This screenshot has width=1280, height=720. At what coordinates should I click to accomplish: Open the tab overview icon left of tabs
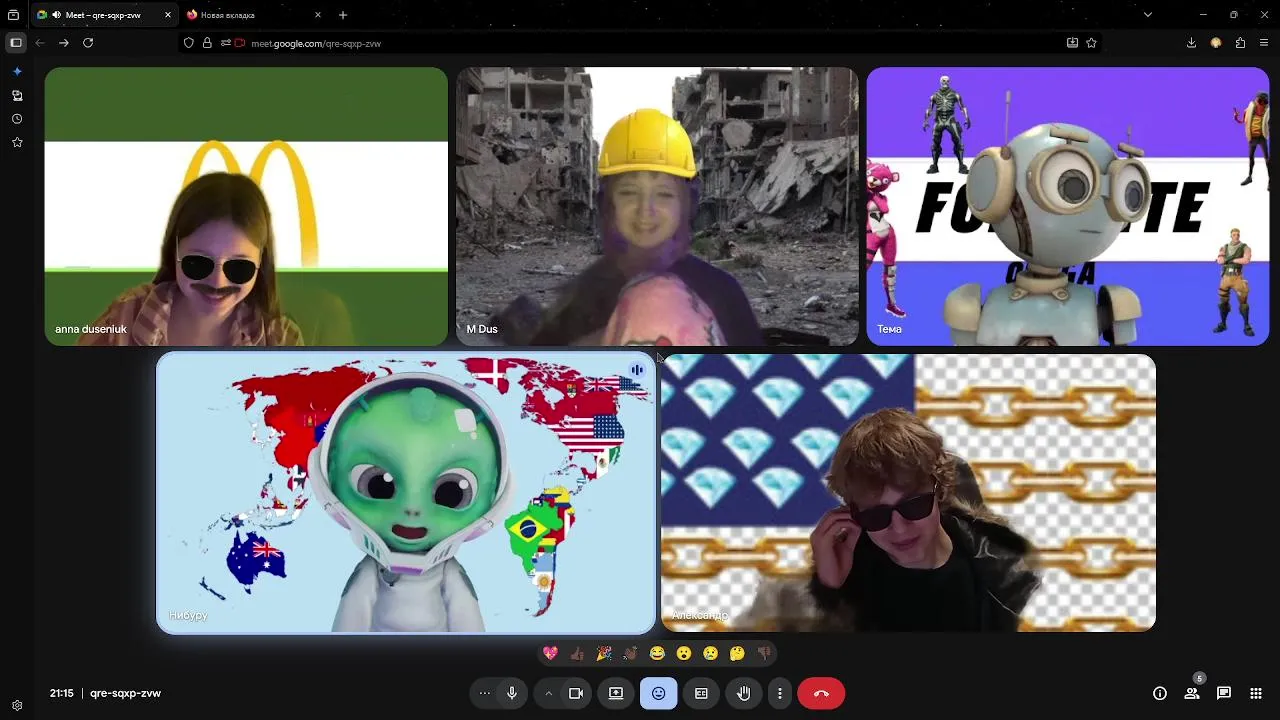pyautogui.click(x=13, y=15)
